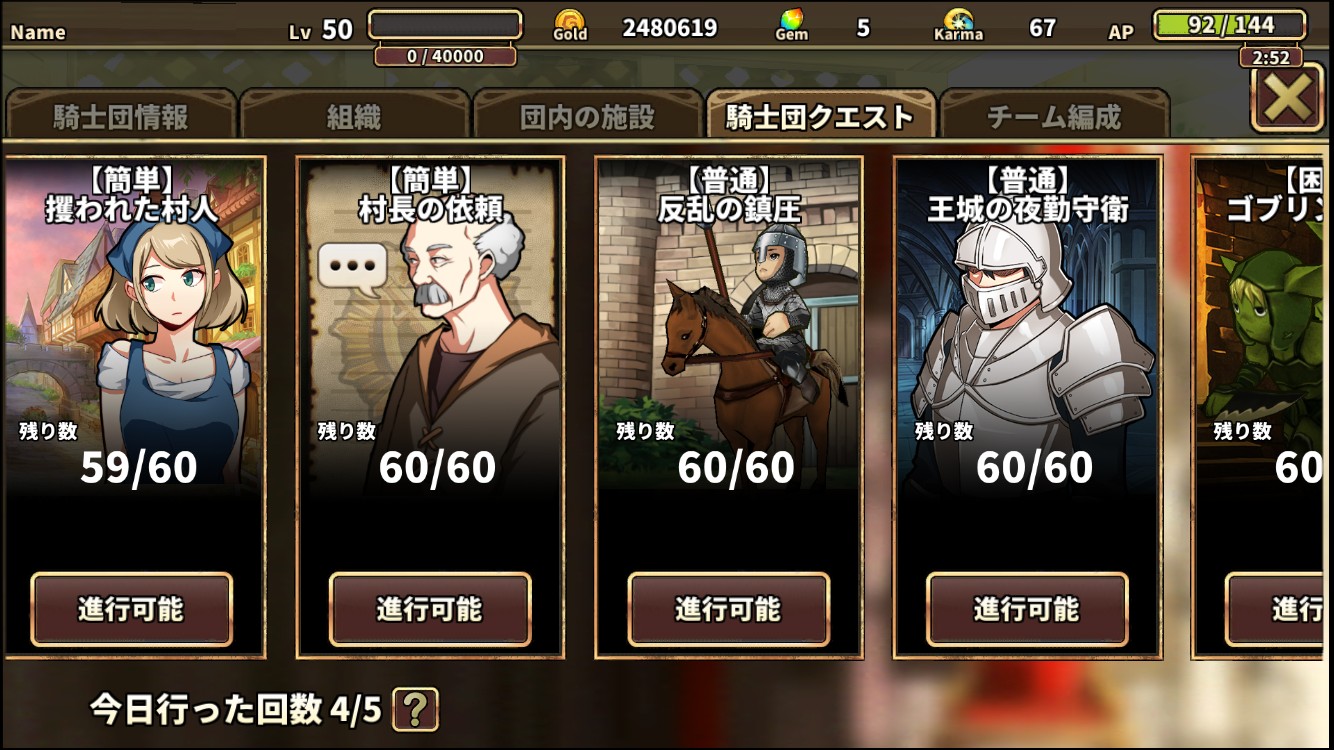The height and width of the screenshot is (750, 1334).
Task: Select the 騎士団クエスト tab
Action: point(820,116)
